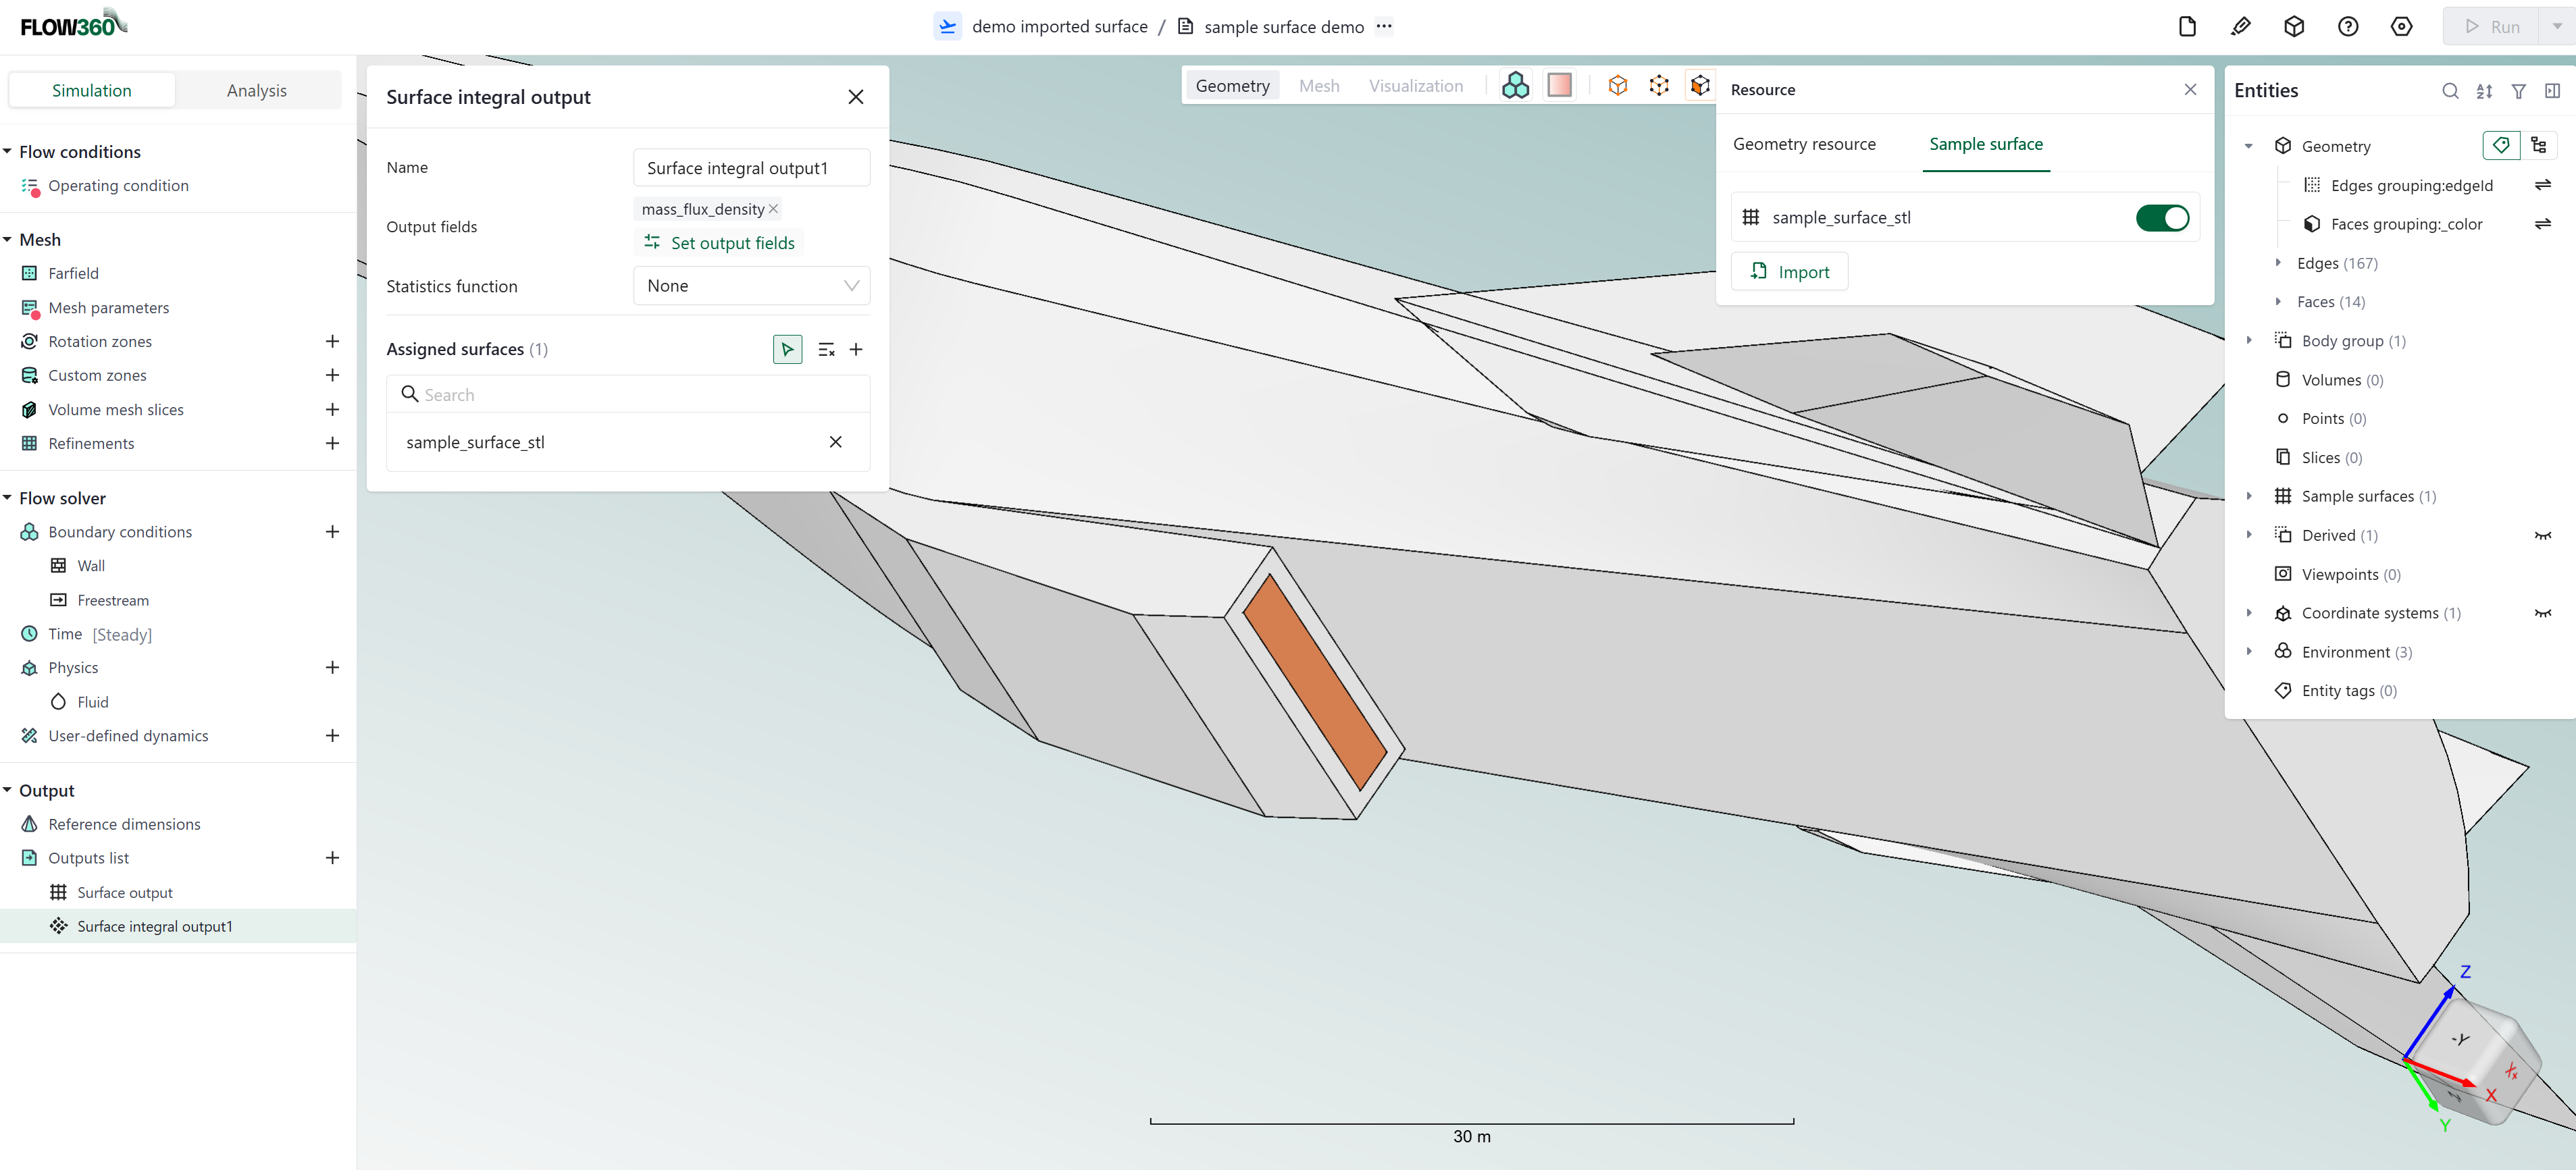The height and width of the screenshot is (1170, 2576).
Task: Switch to the Analysis tab
Action: pyautogui.click(x=257, y=89)
